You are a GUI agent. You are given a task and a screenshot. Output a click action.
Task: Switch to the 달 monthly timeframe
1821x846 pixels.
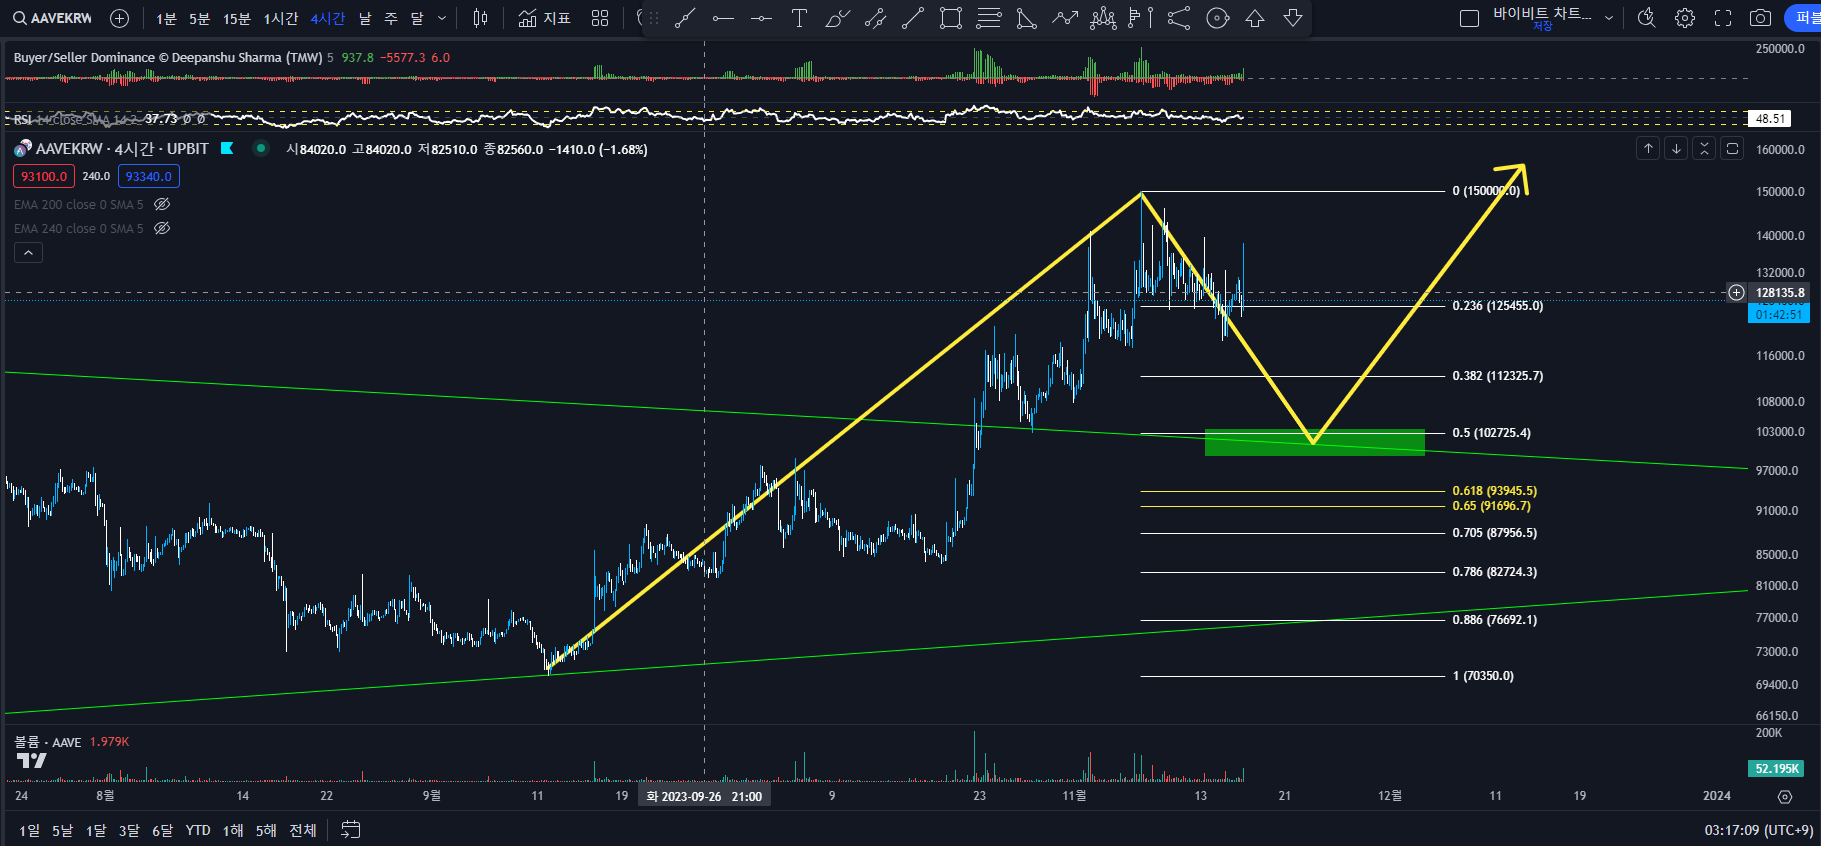(417, 18)
